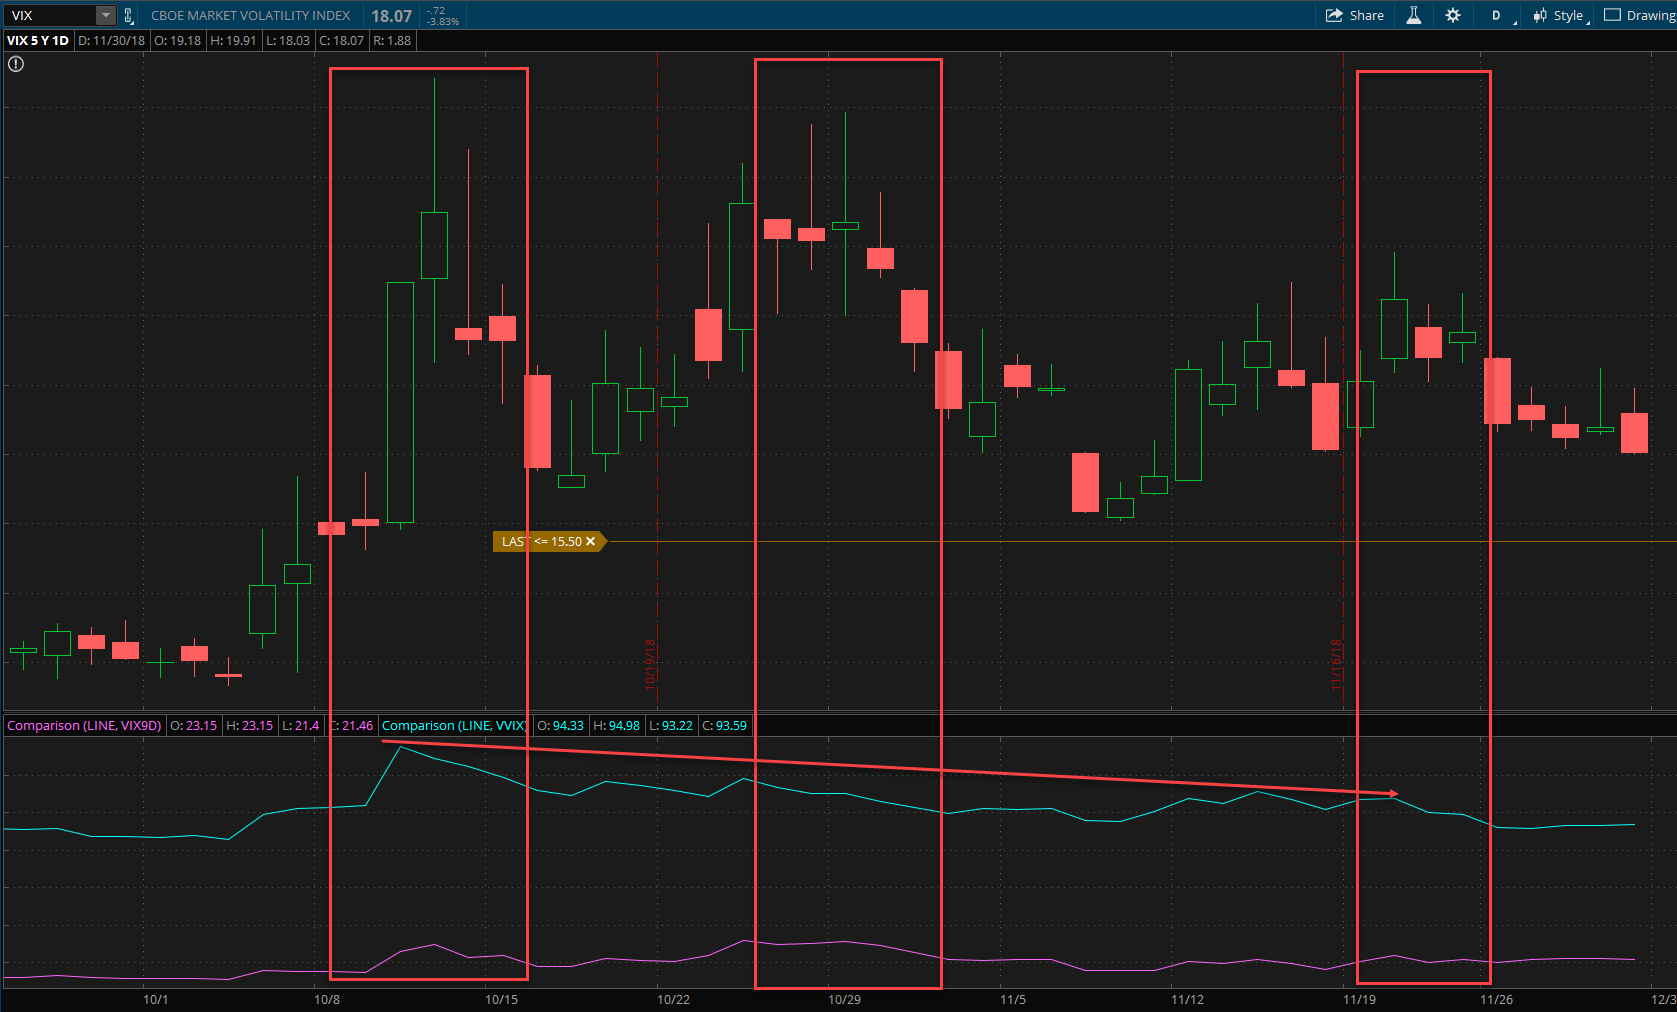Open the Drawings tools menu
The height and width of the screenshot is (1012, 1677).
(1640, 15)
